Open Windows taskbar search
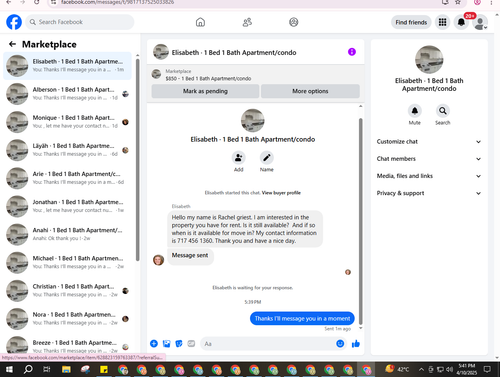500x377 pixels. pyautogui.click(x=28, y=369)
